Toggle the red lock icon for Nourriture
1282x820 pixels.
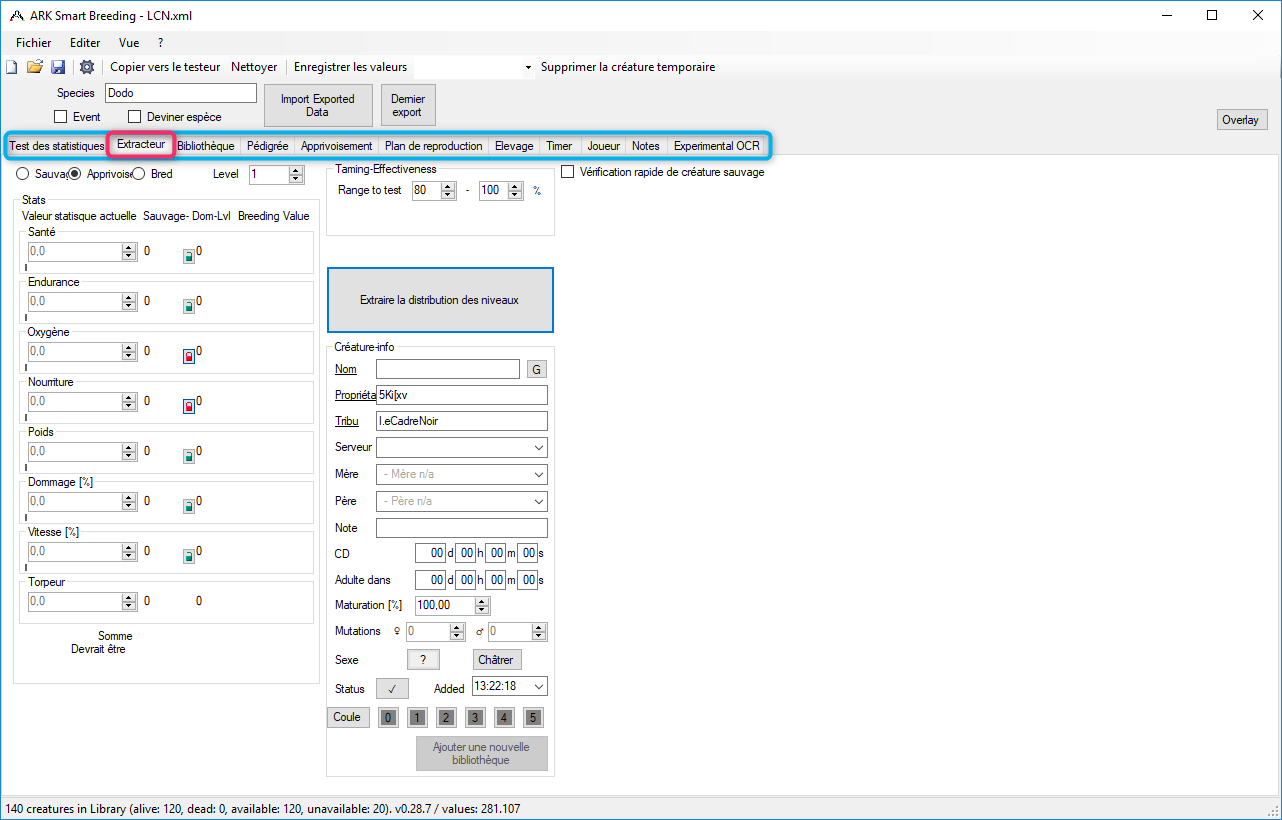(x=188, y=406)
